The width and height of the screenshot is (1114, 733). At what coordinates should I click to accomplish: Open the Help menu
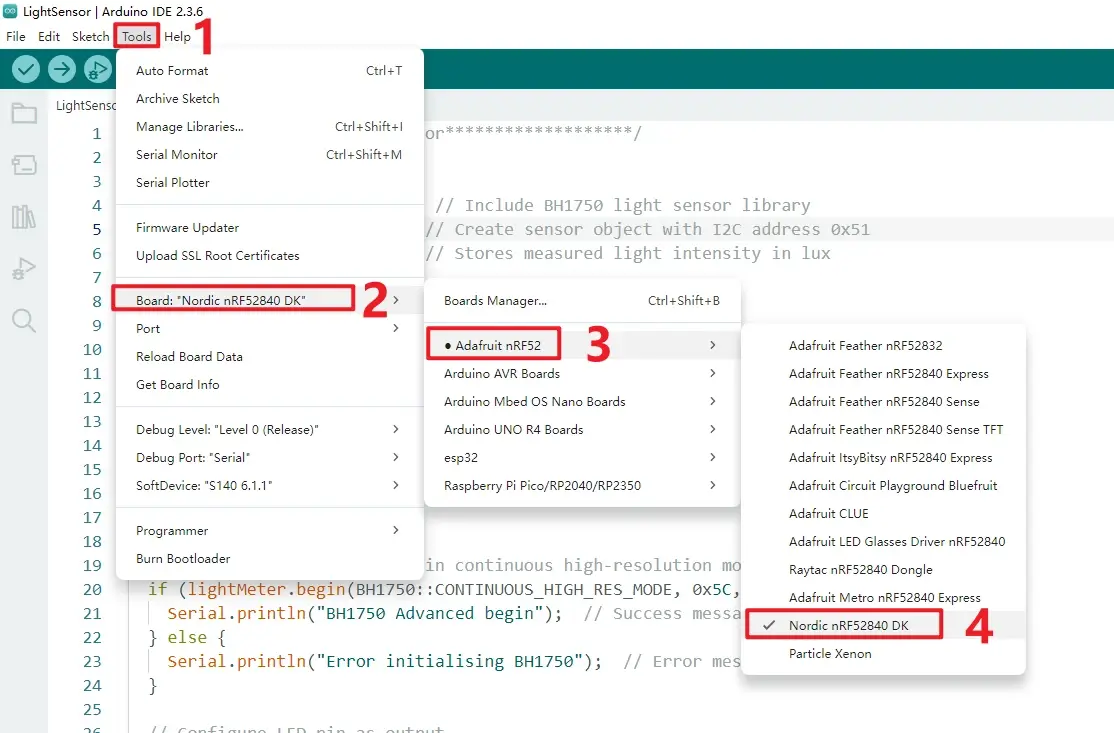pyautogui.click(x=177, y=36)
